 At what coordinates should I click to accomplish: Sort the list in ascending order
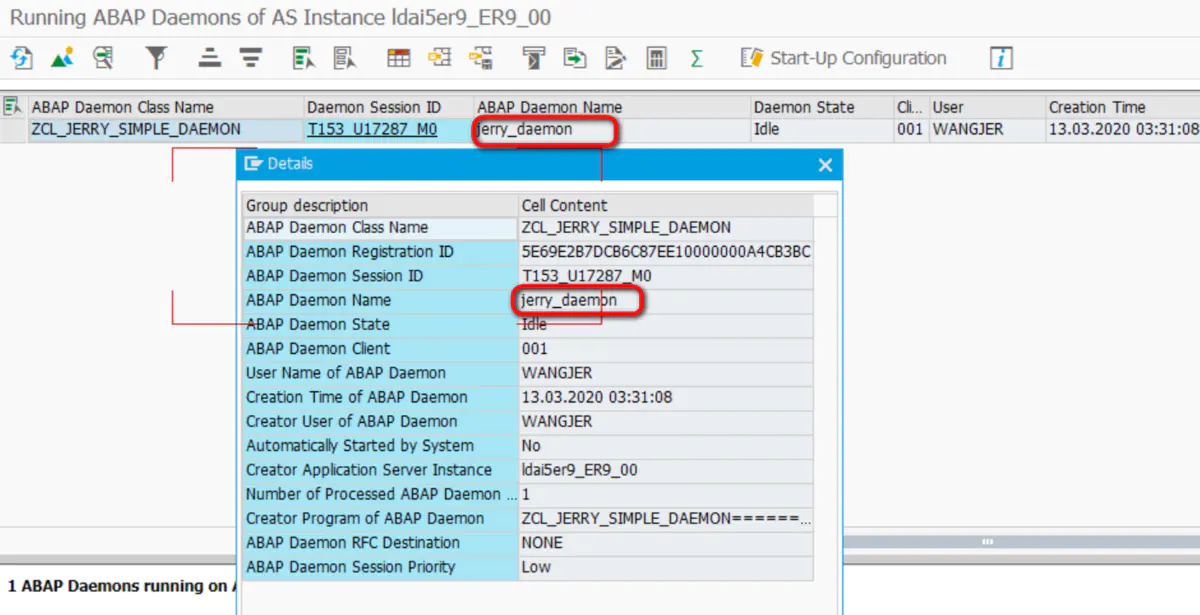pyautogui.click(x=209, y=58)
